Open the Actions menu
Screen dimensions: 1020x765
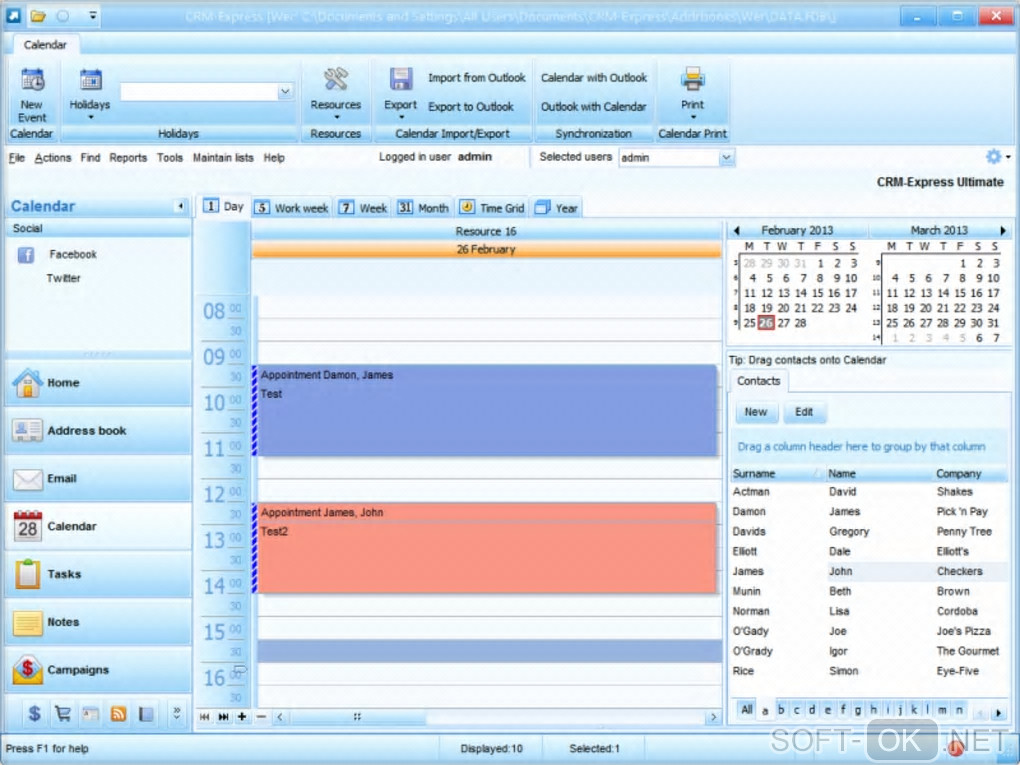(53, 157)
